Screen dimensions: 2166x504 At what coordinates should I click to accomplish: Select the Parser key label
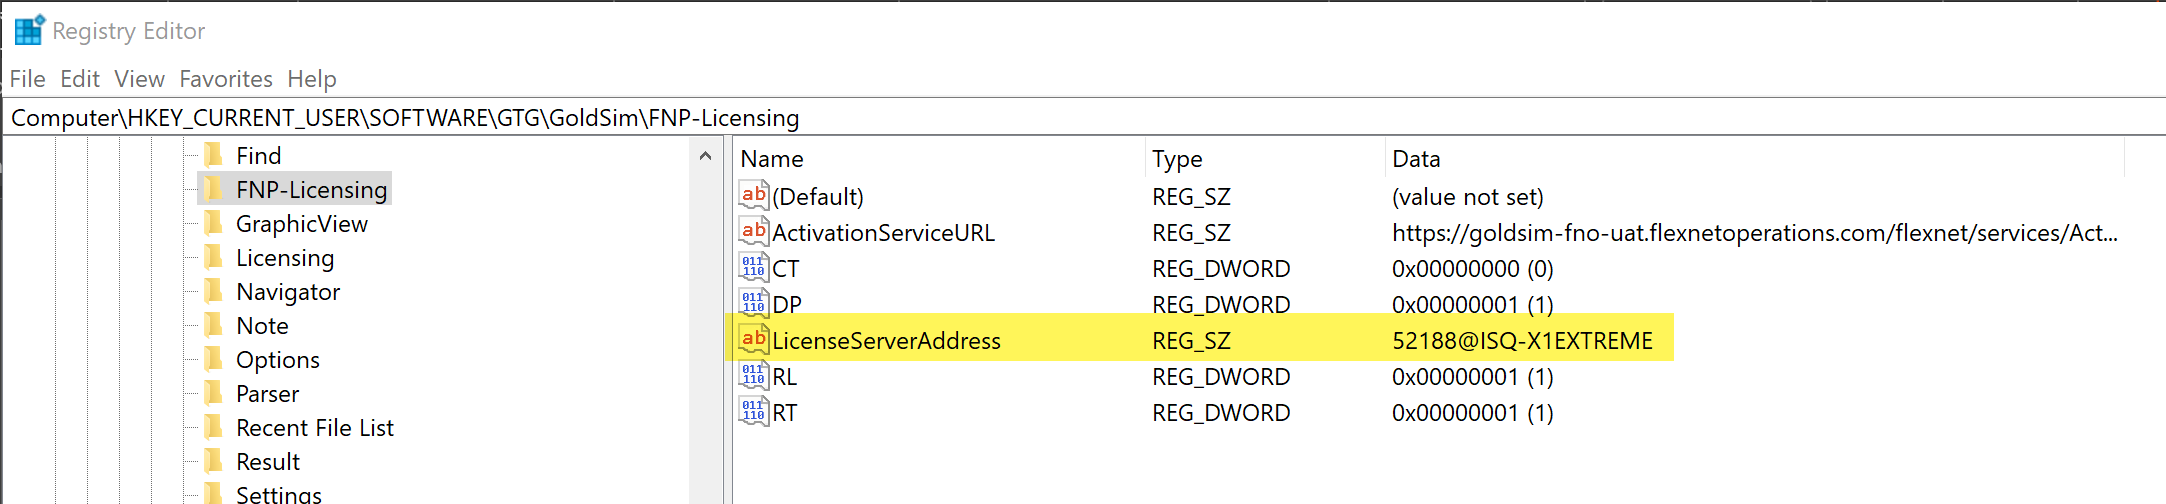(267, 394)
